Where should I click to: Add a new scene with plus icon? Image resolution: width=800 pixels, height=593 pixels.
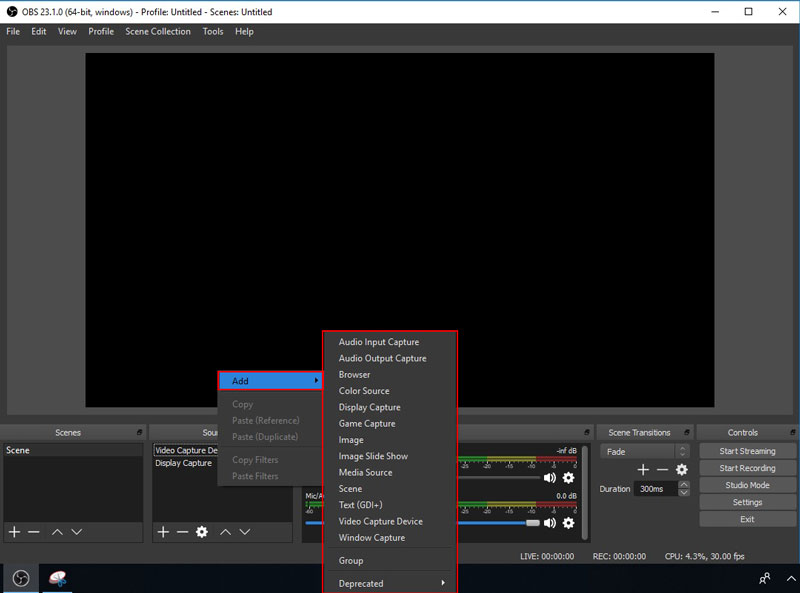point(14,532)
